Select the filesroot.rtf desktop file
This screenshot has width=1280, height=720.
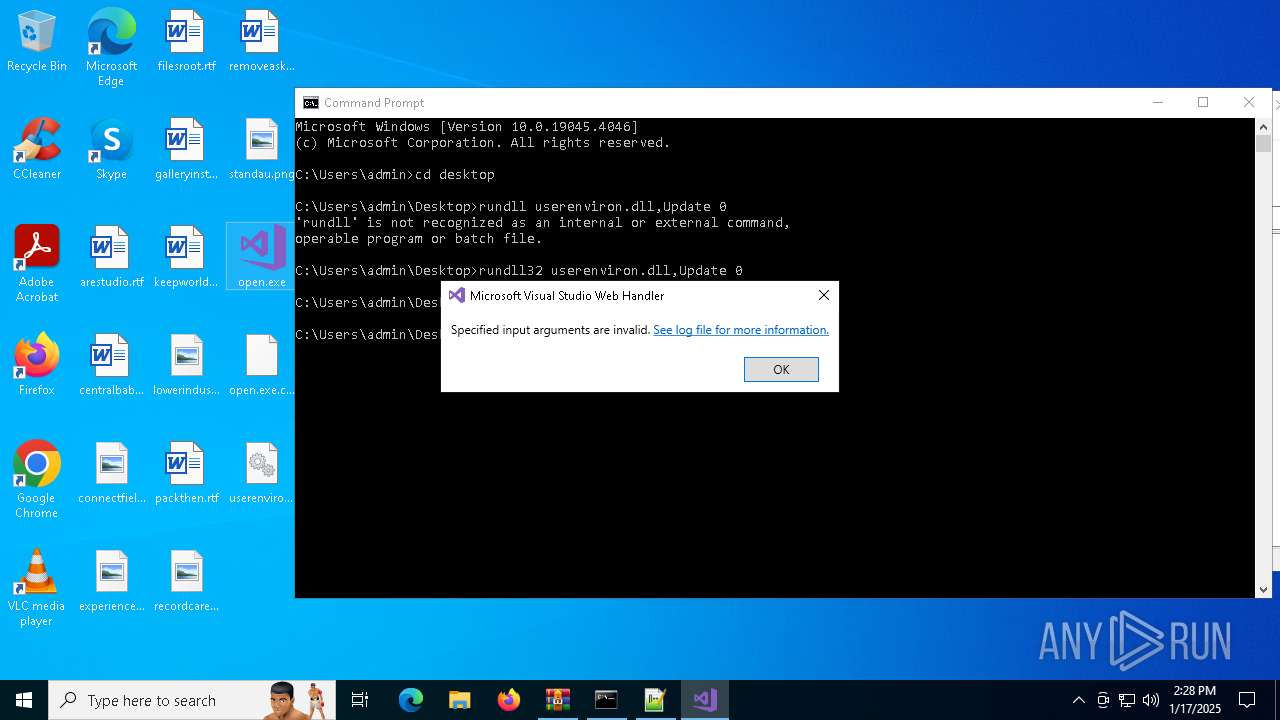tap(186, 42)
